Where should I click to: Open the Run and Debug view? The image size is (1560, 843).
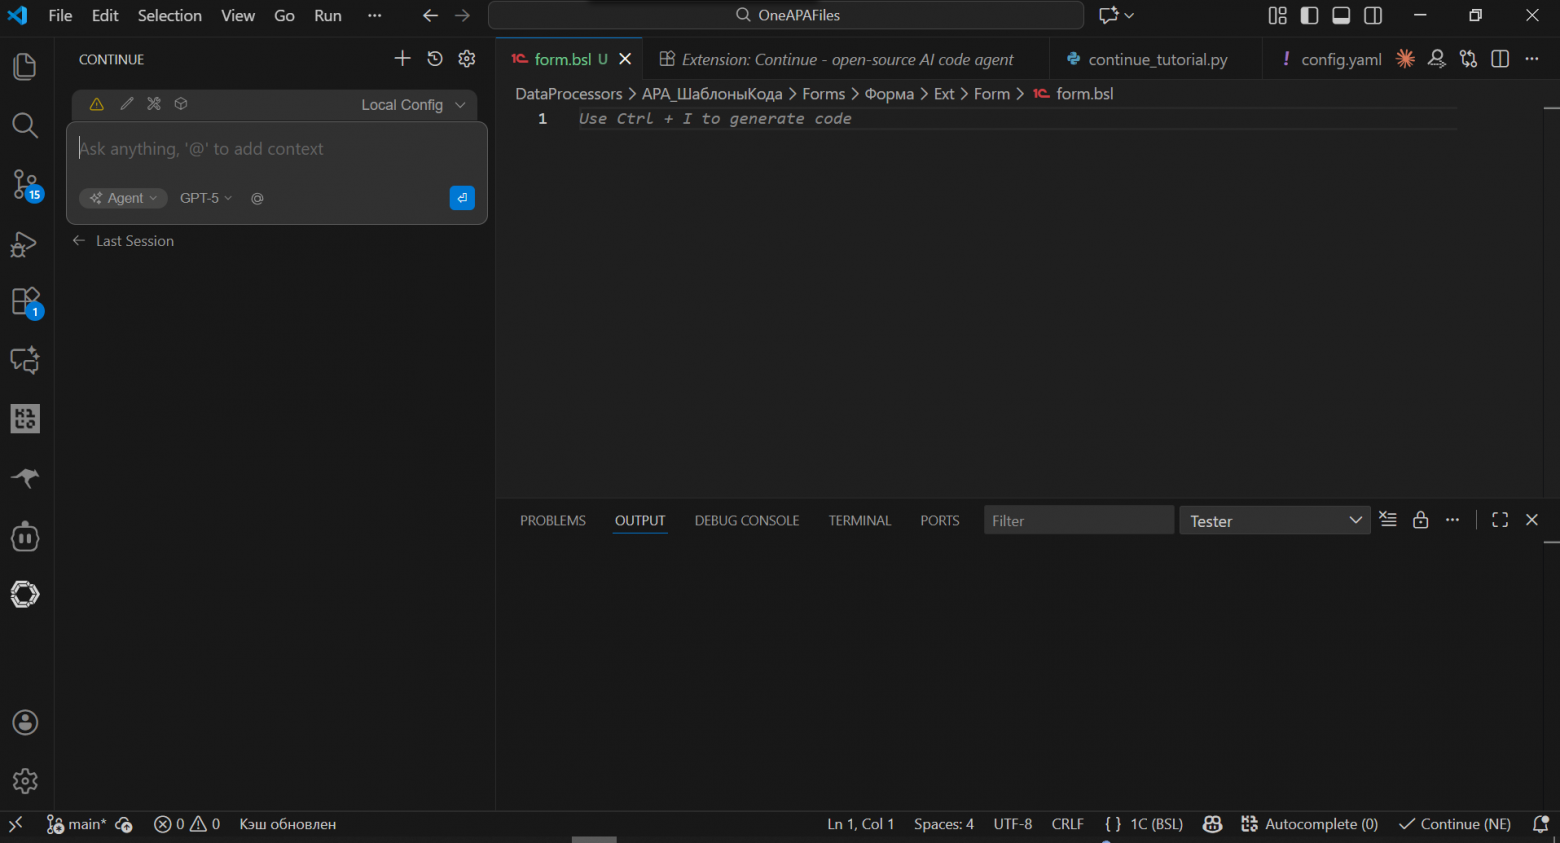[24, 243]
